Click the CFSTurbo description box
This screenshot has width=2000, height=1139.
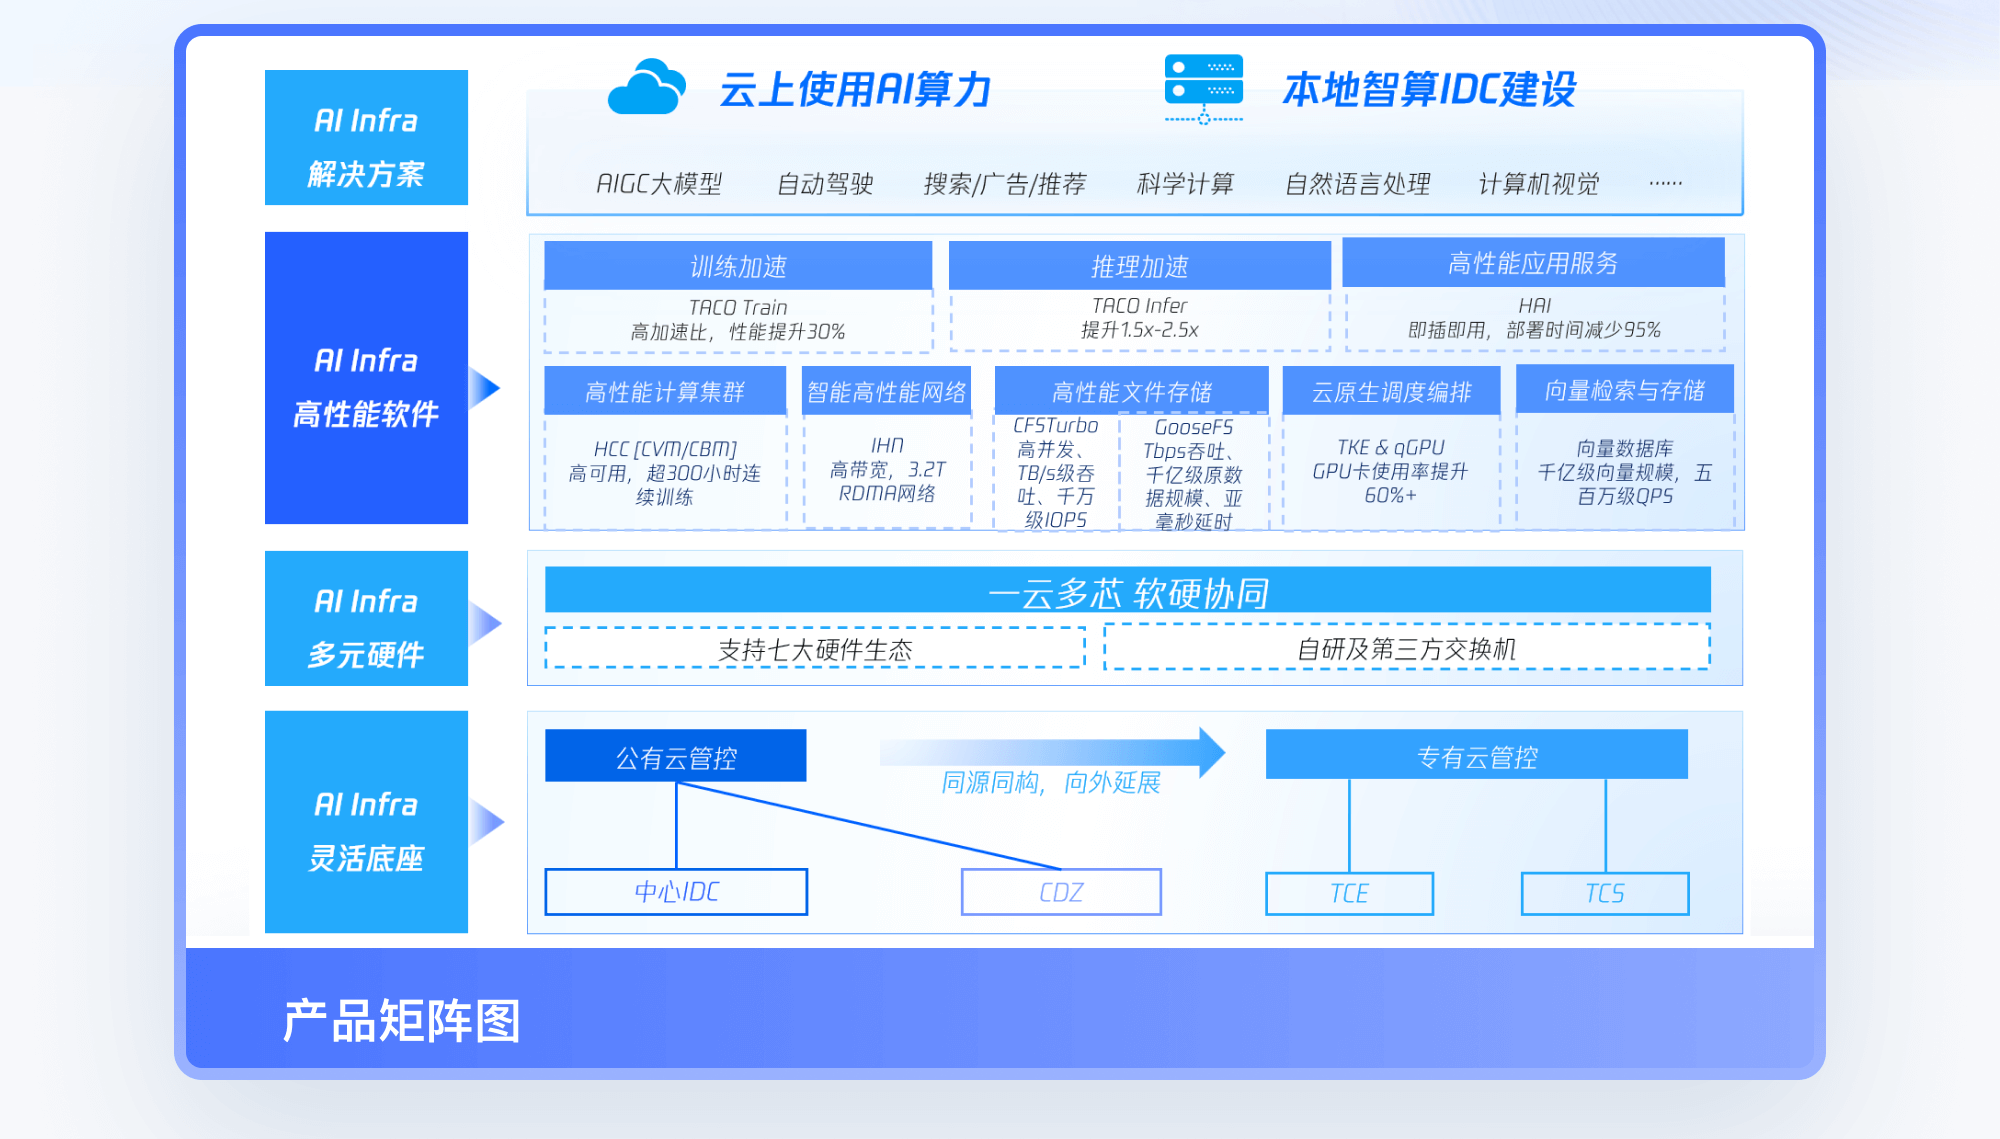[1056, 472]
